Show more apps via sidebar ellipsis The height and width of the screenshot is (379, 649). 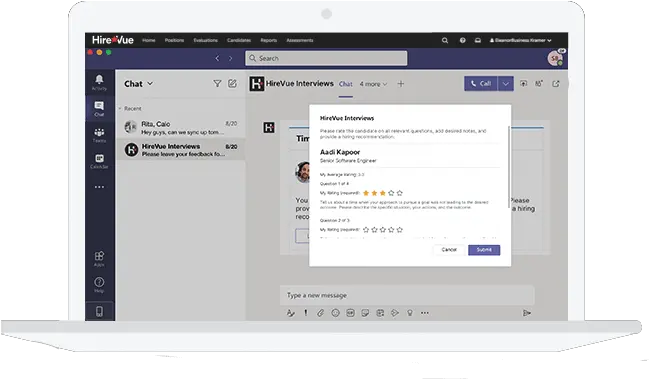tap(99, 187)
